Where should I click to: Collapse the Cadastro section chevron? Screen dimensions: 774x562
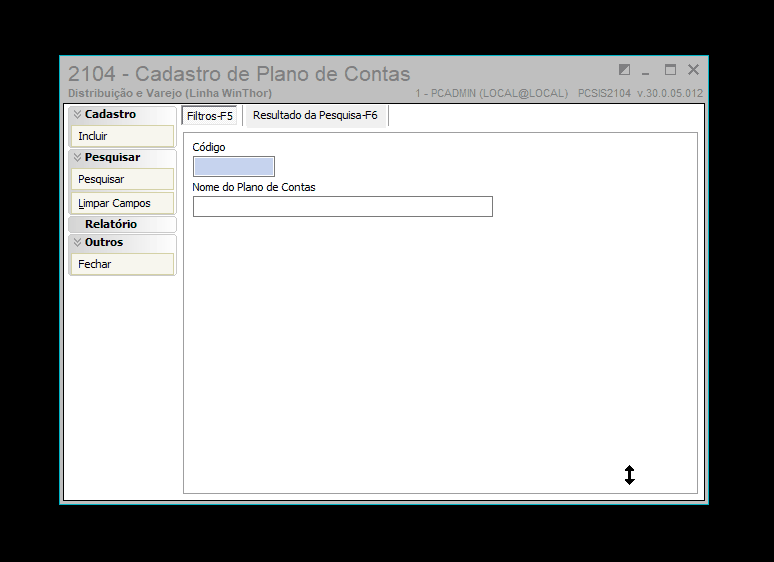pyautogui.click(x=77, y=114)
